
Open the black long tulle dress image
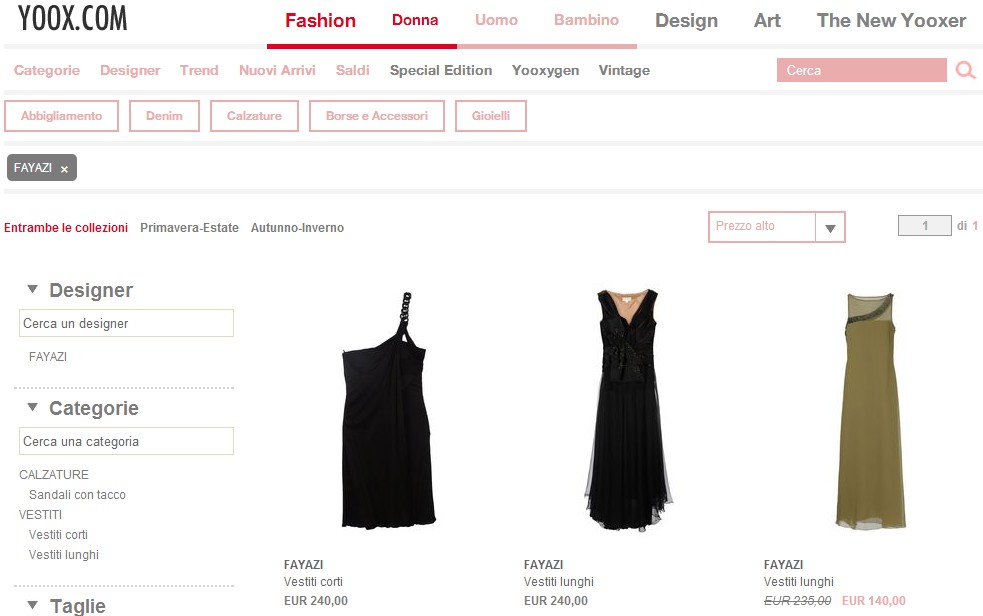(x=629, y=410)
